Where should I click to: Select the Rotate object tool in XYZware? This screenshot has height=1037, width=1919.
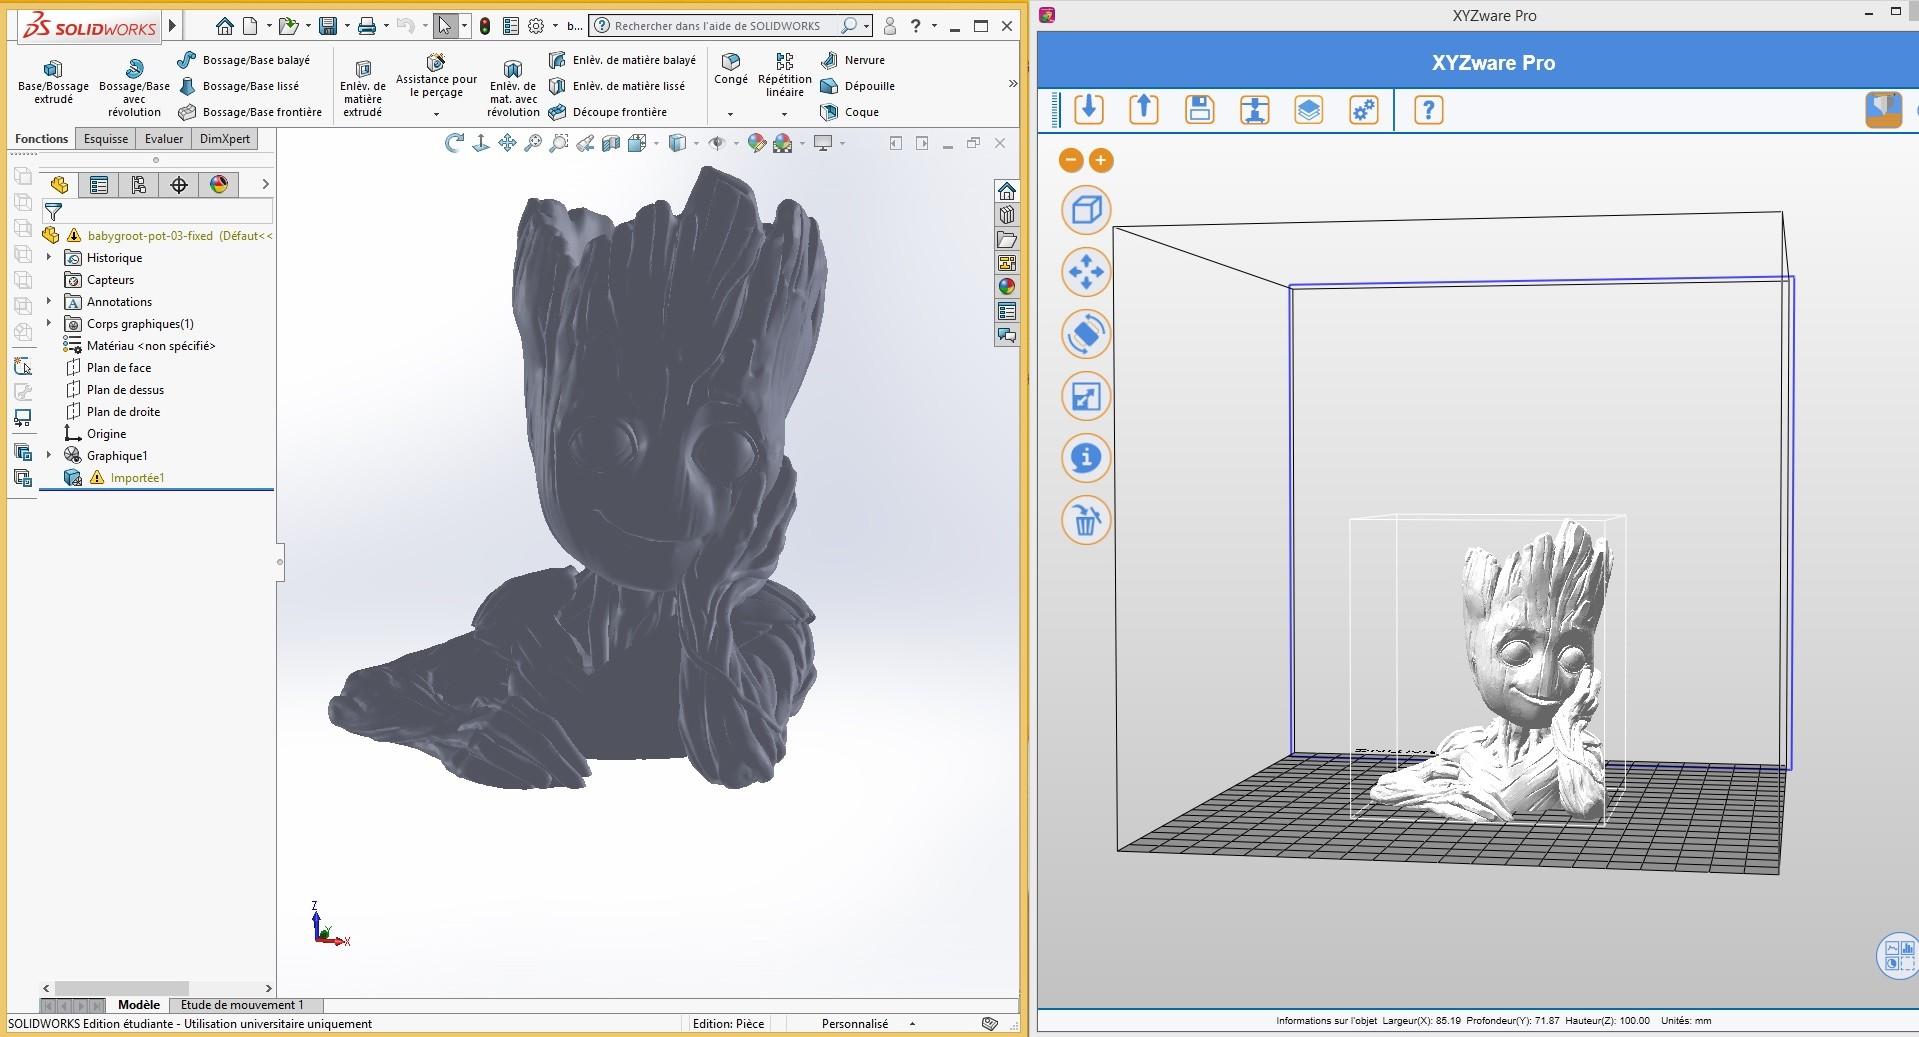click(x=1086, y=334)
